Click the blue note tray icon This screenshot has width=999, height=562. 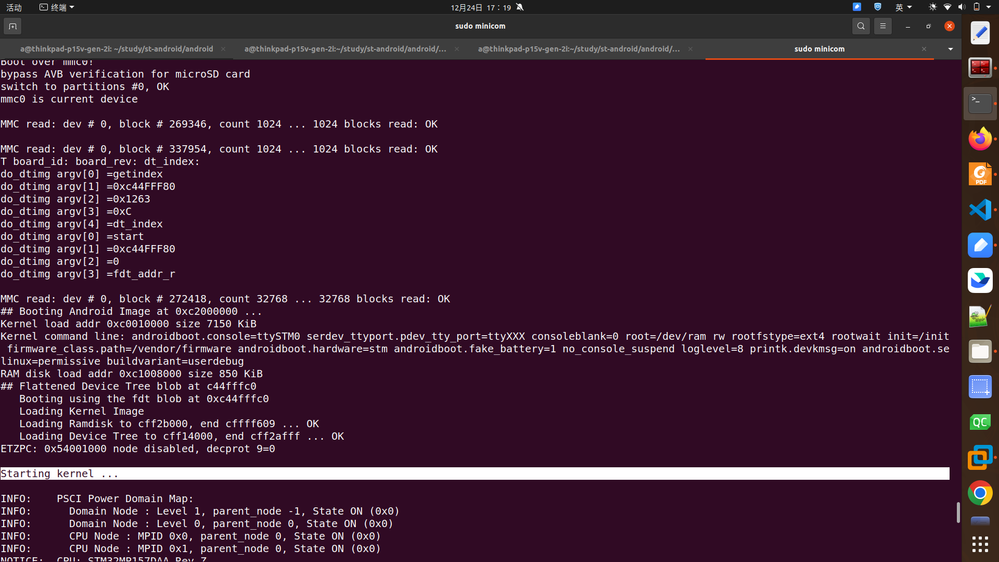pyautogui.click(x=857, y=7)
